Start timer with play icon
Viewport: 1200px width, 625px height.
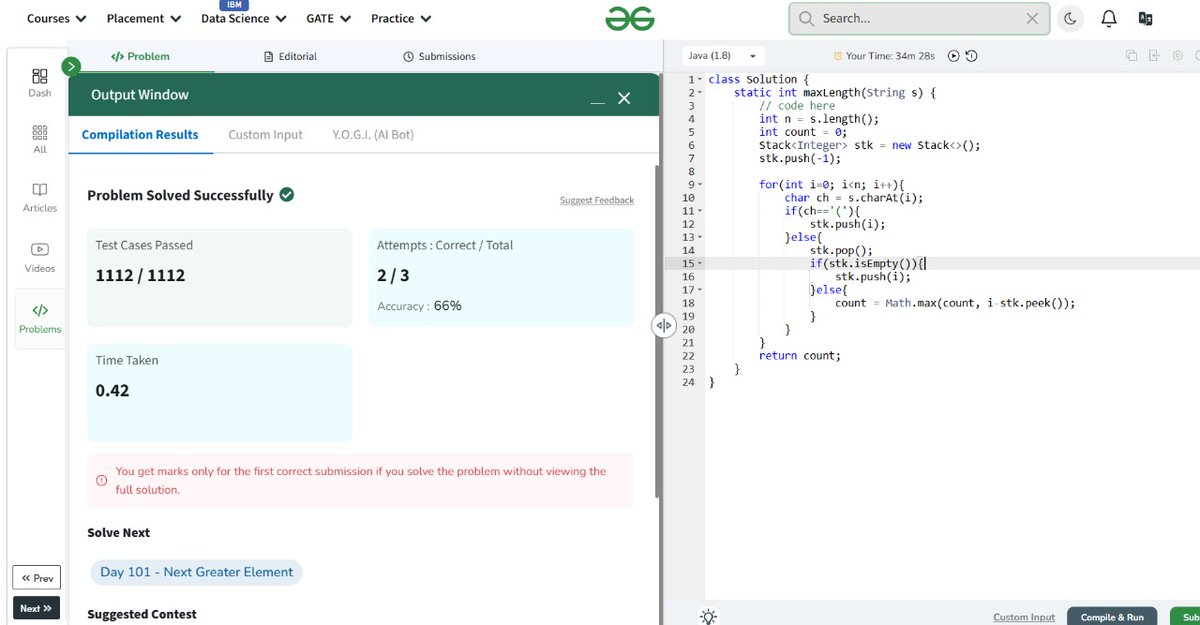(x=954, y=56)
